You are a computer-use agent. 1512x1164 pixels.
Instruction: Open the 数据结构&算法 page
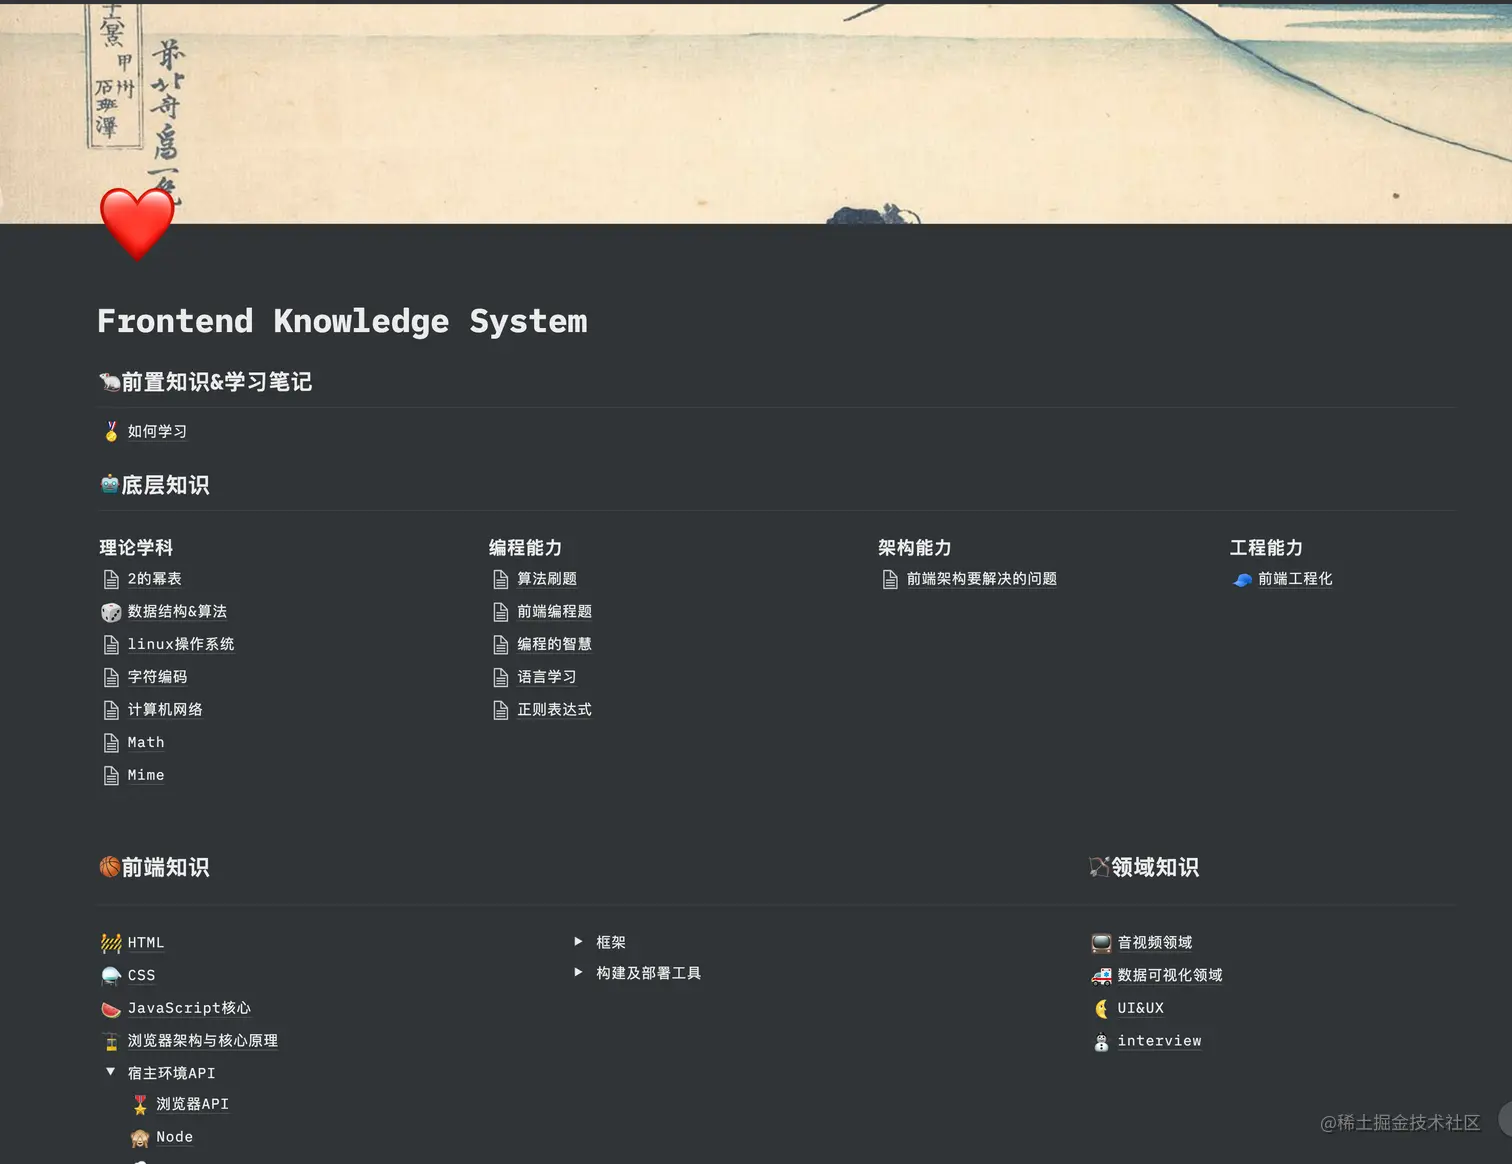[177, 612]
